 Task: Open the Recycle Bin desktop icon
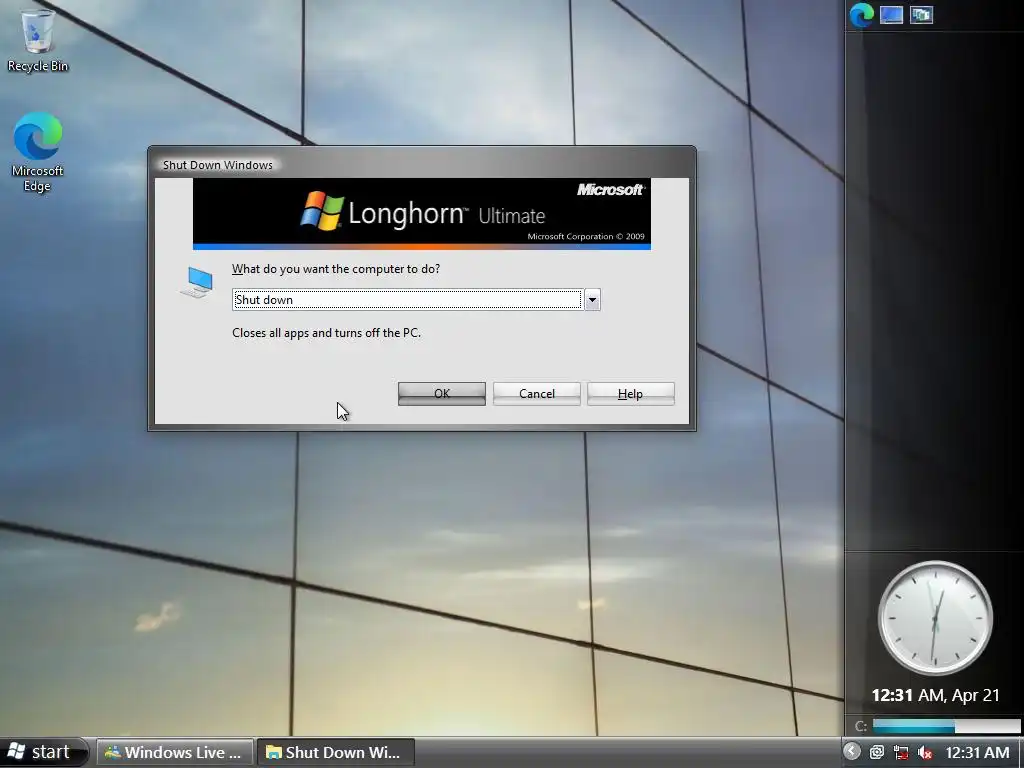[38, 40]
